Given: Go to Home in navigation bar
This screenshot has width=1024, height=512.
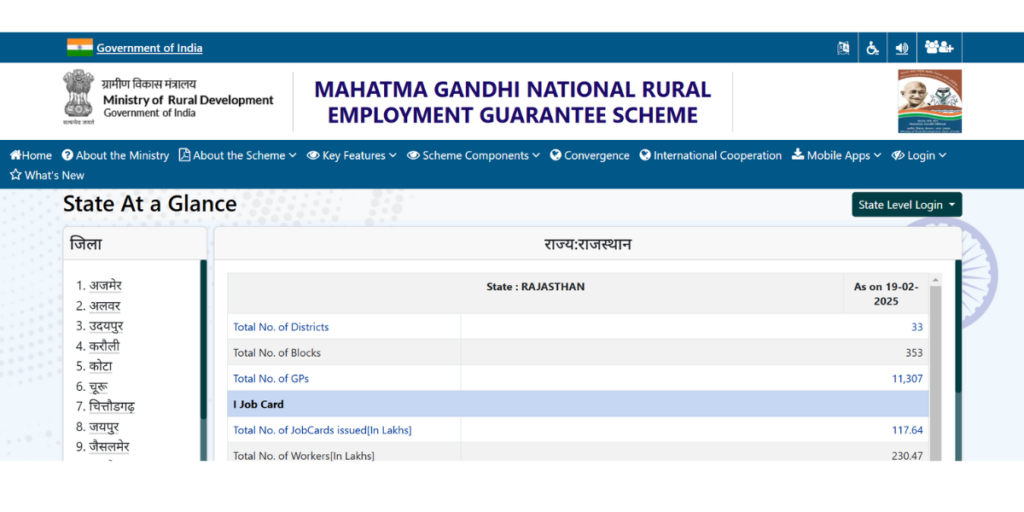Looking at the screenshot, I should click(31, 155).
